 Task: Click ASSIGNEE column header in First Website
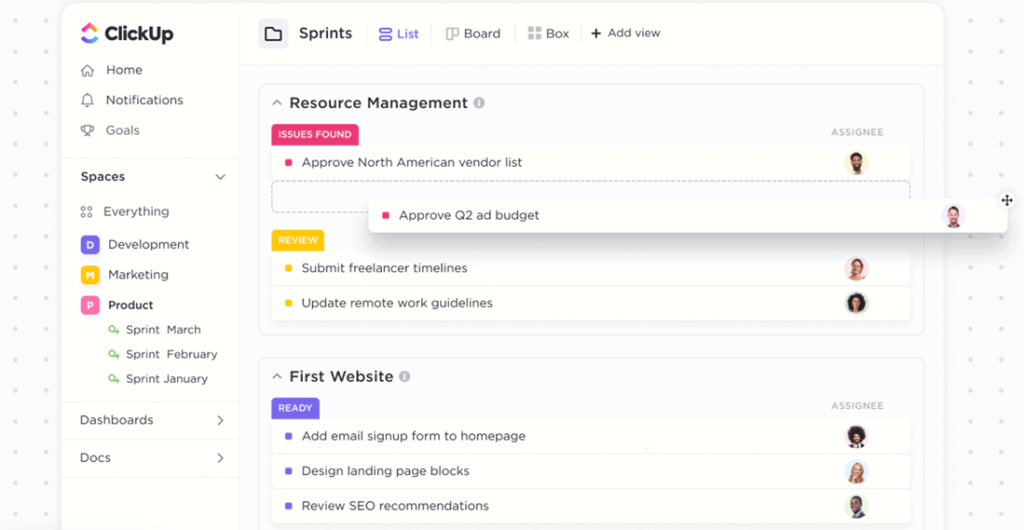point(857,406)
